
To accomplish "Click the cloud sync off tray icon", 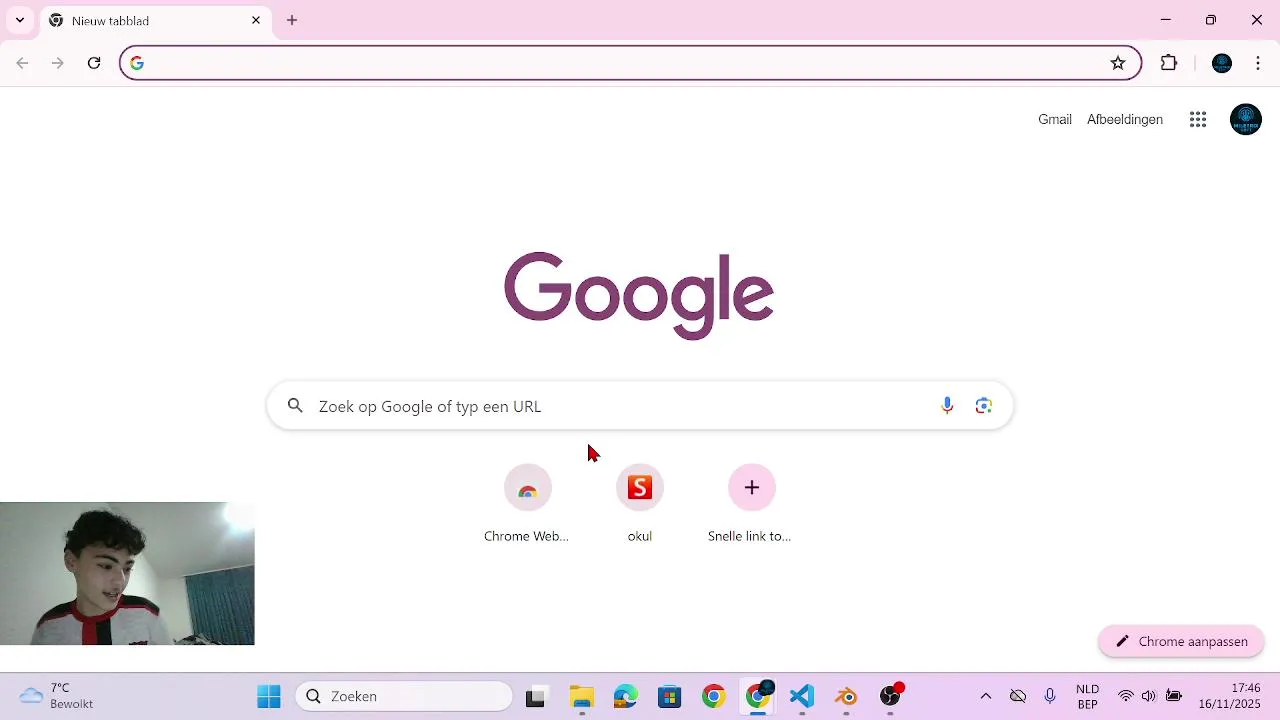I will pyautogui.click(x=1018, y=696).
